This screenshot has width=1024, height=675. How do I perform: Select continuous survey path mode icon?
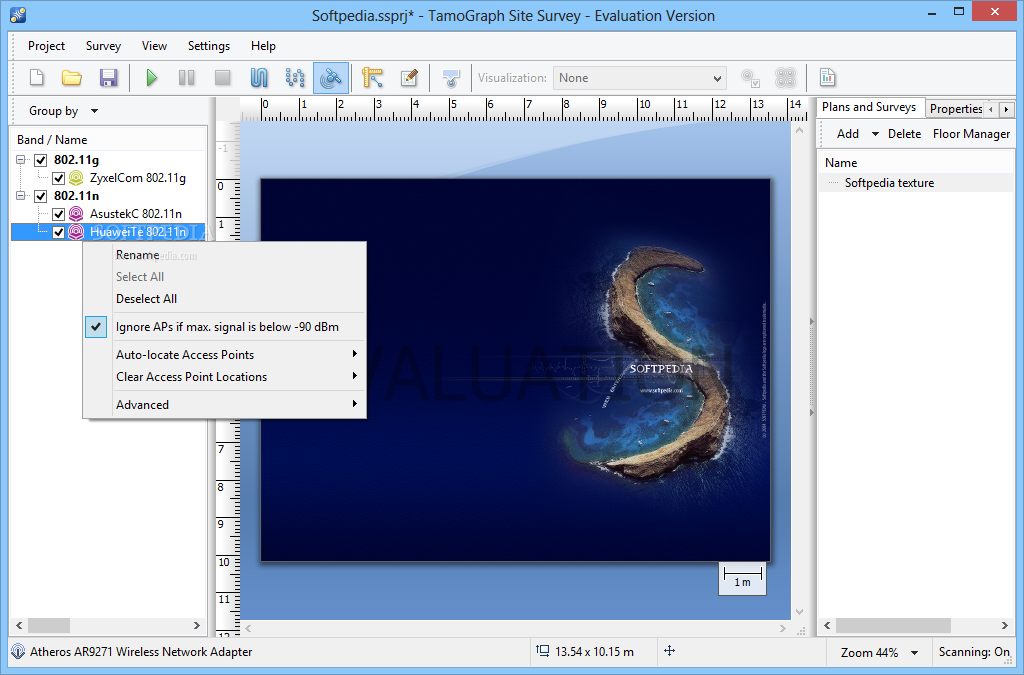click(x=259, y=78)
